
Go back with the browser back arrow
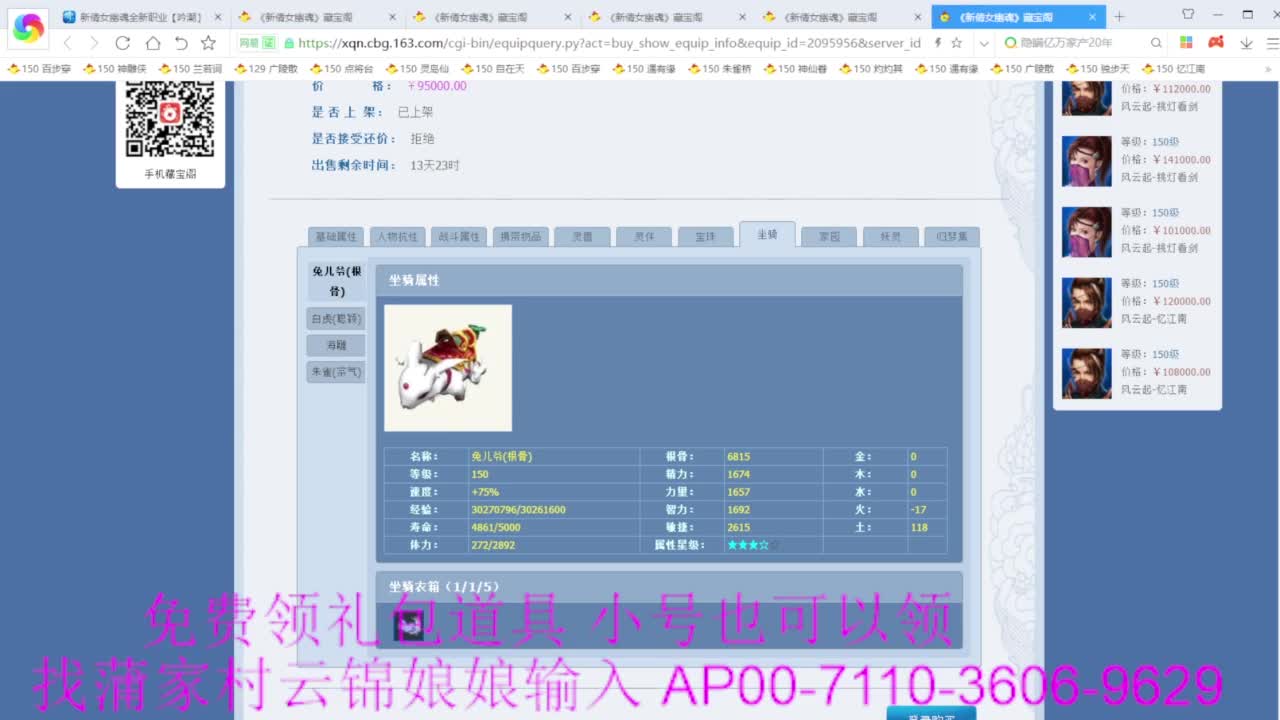tap(67, 43)
